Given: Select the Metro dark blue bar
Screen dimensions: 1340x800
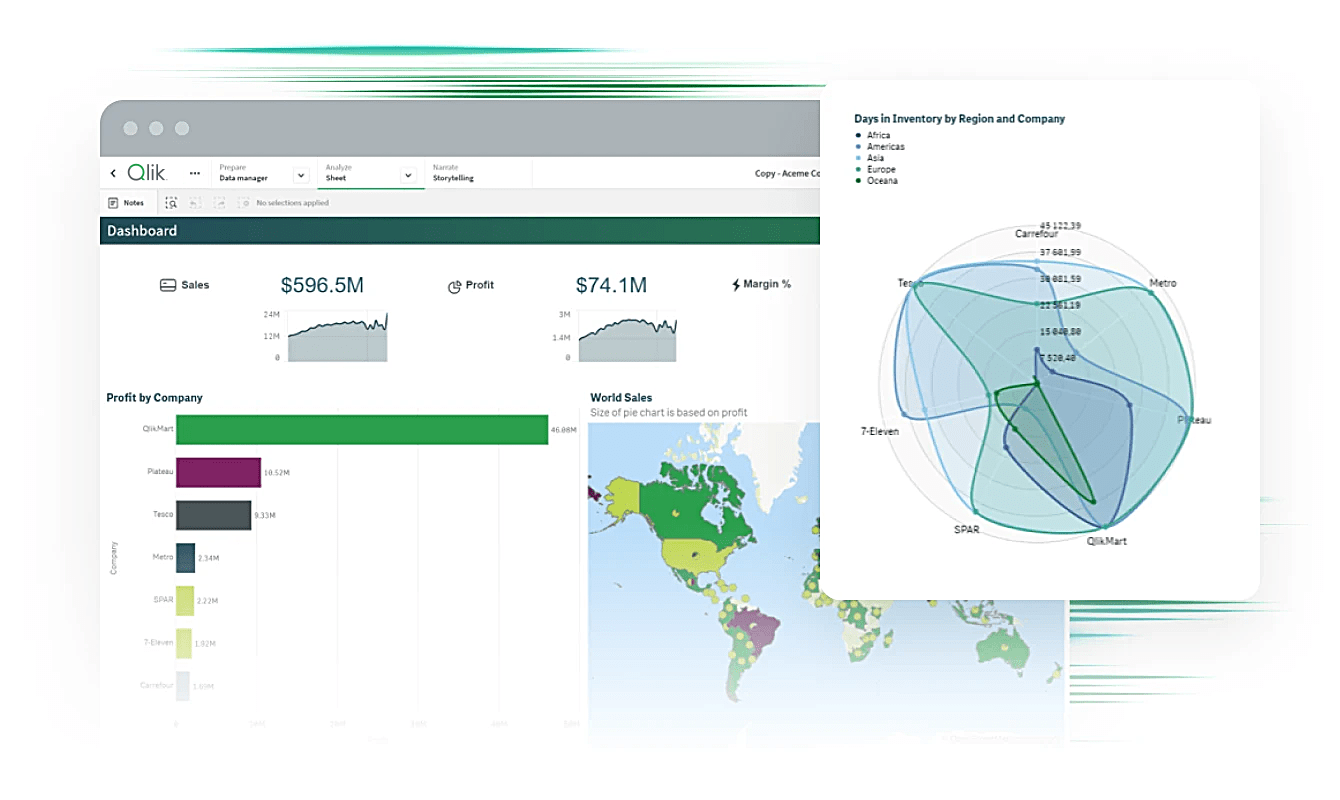Looking at the screenshot, I should click(185, 558).
